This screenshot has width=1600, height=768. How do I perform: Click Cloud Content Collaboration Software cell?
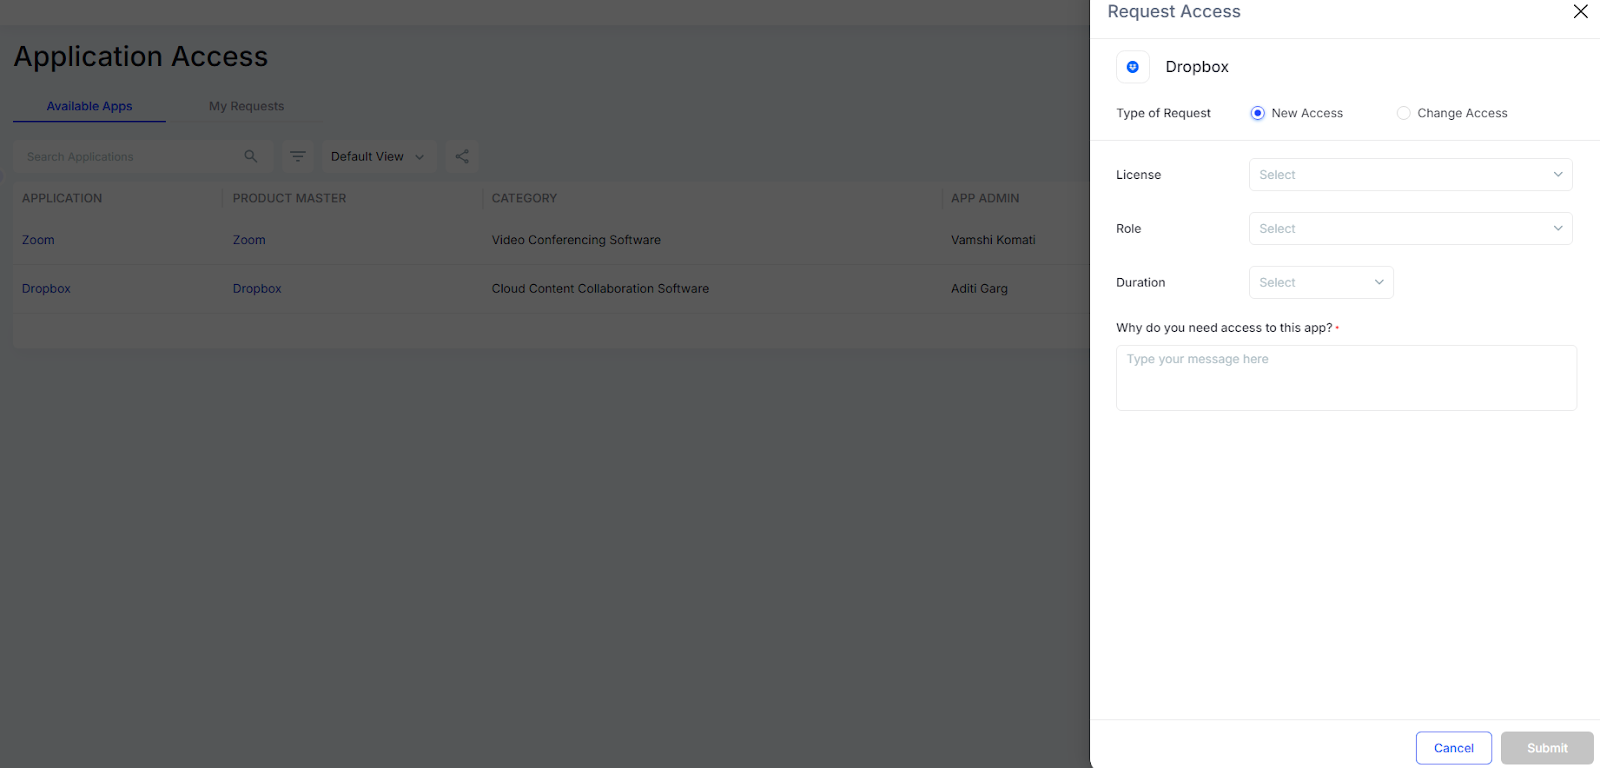pos(600,289)
